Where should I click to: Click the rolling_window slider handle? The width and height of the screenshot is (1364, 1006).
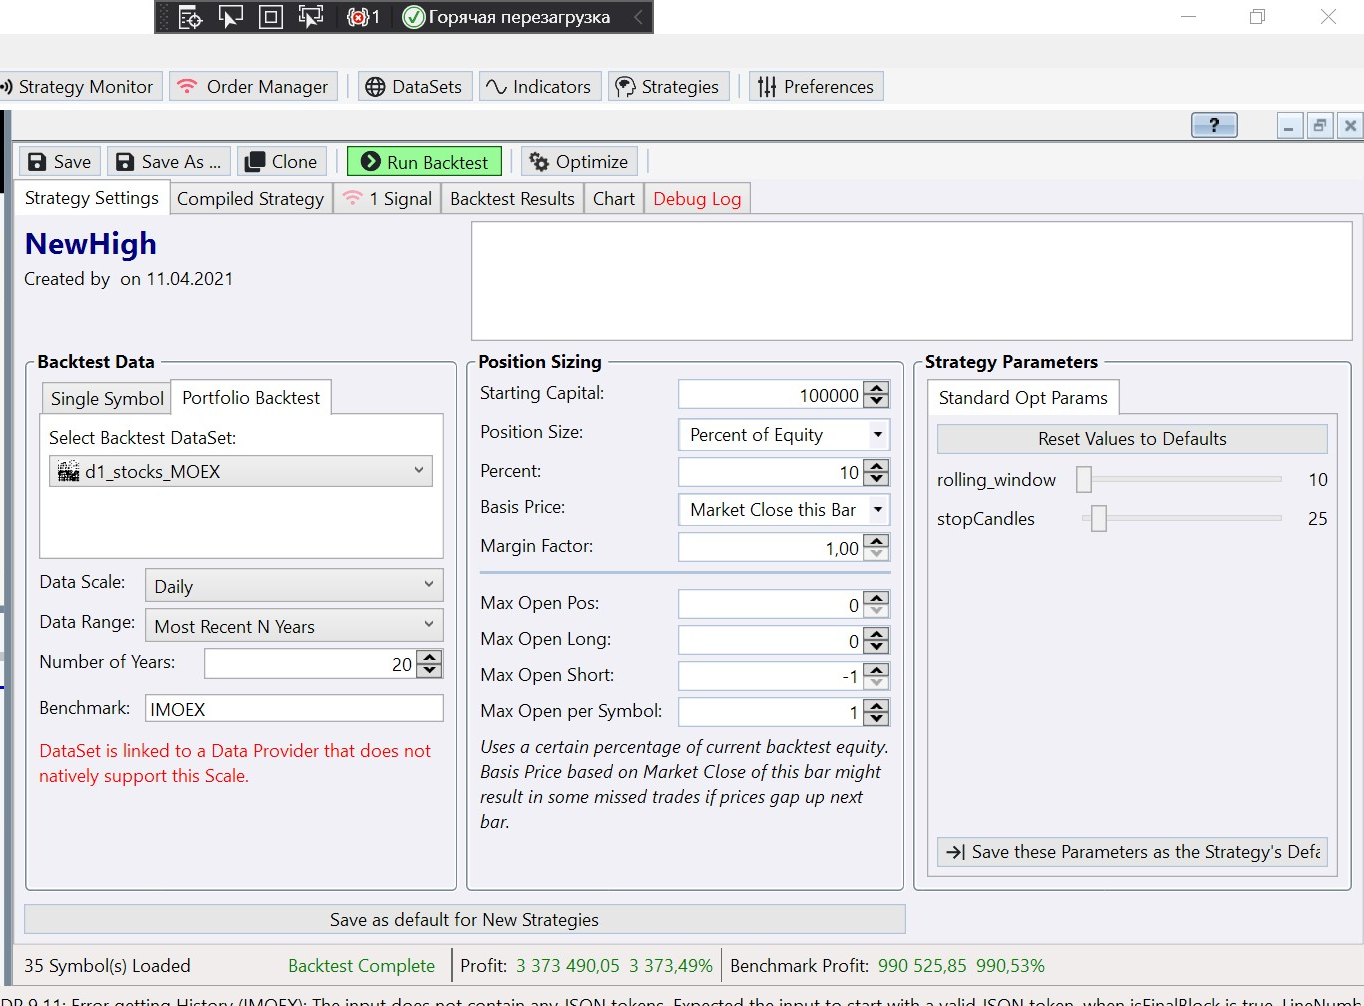coord(1084,480)
